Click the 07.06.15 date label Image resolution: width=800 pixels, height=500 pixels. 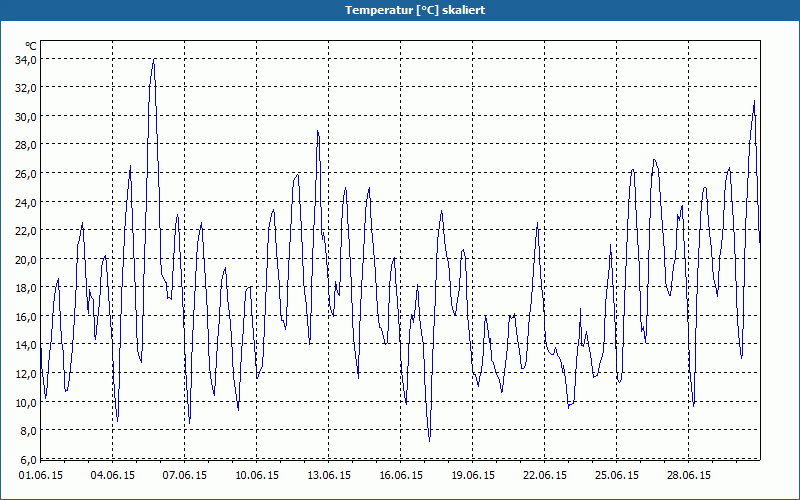pyautogui.click(x=185, y=475)
